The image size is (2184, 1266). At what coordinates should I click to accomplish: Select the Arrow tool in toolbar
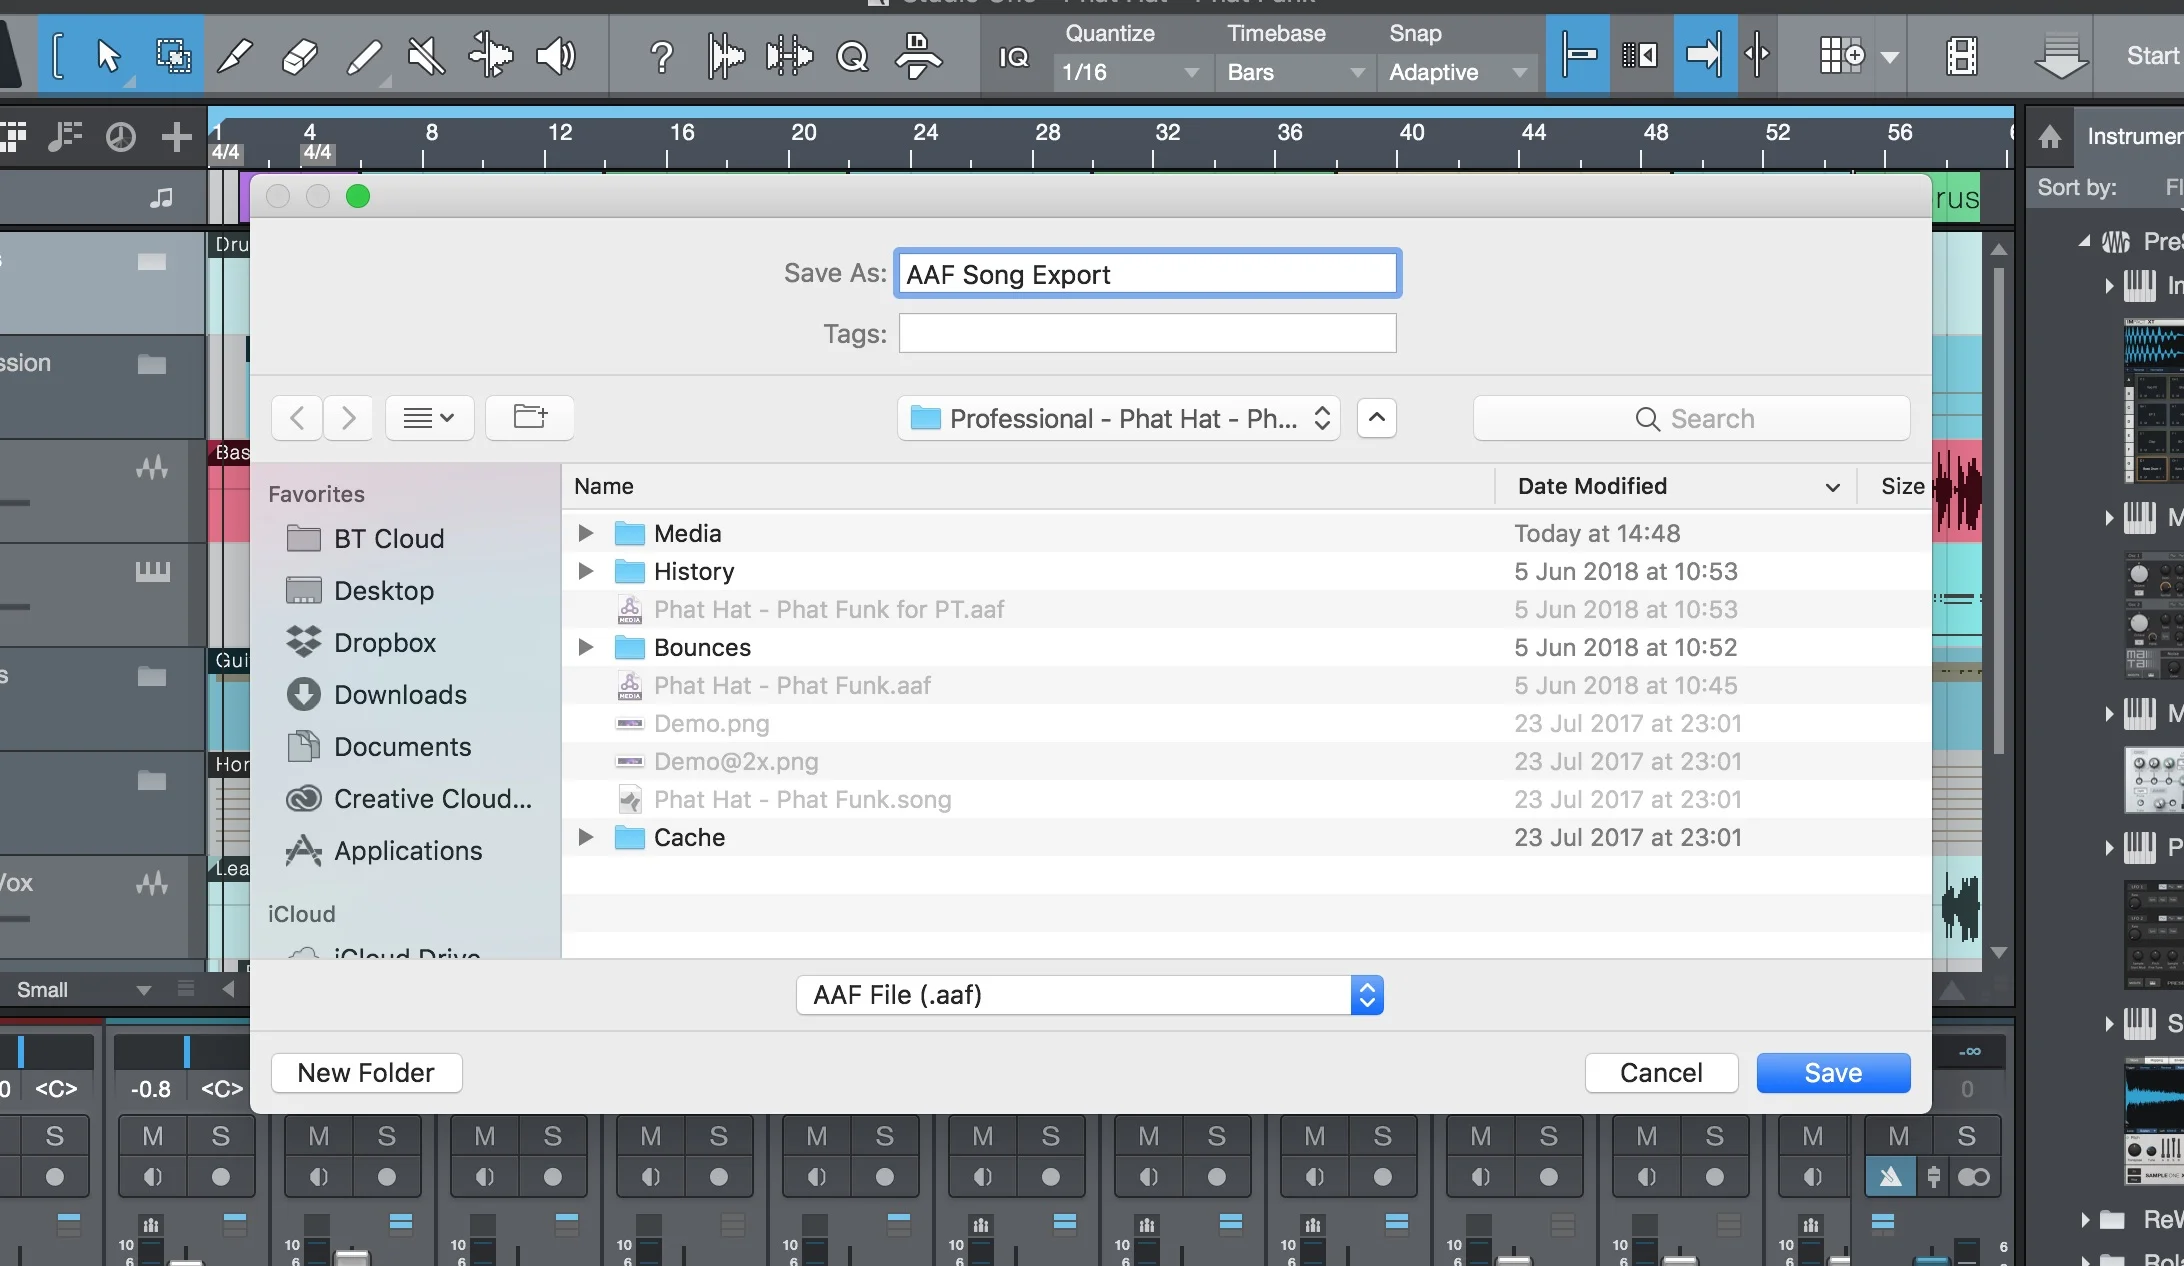point(108,56)
